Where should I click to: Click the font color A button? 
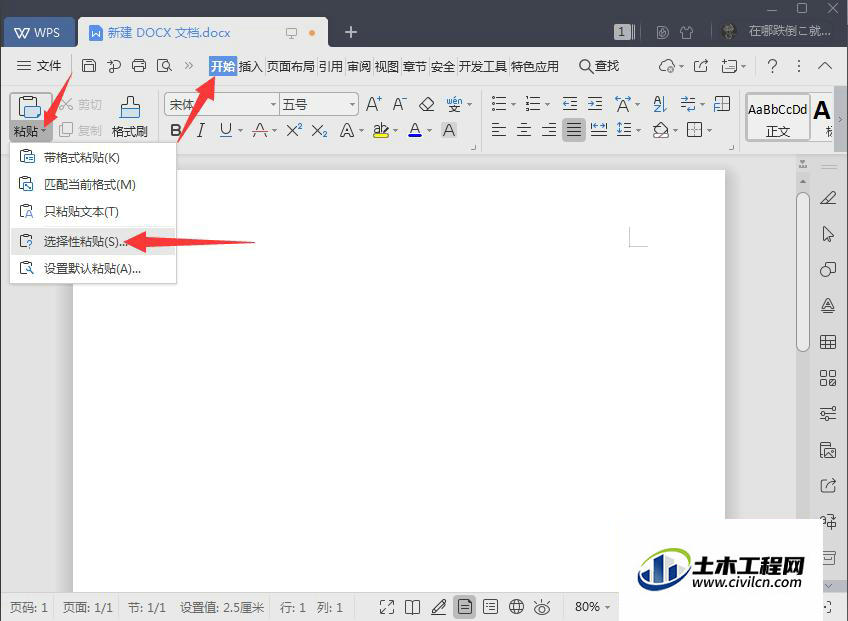415,130
